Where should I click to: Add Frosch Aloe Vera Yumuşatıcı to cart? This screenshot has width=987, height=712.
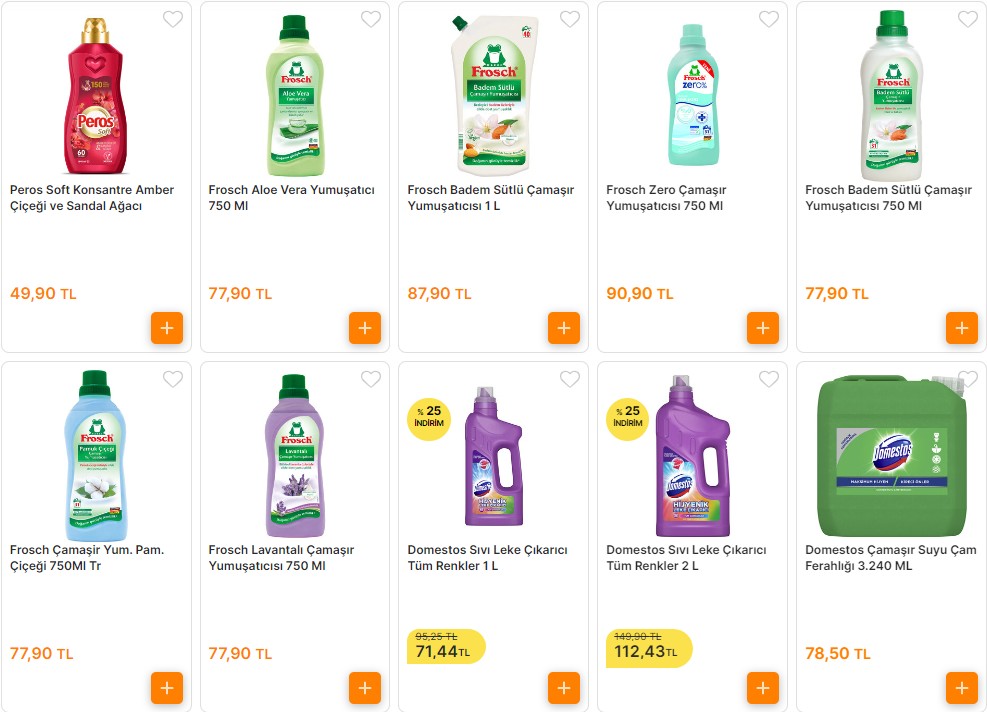(365, 328)
